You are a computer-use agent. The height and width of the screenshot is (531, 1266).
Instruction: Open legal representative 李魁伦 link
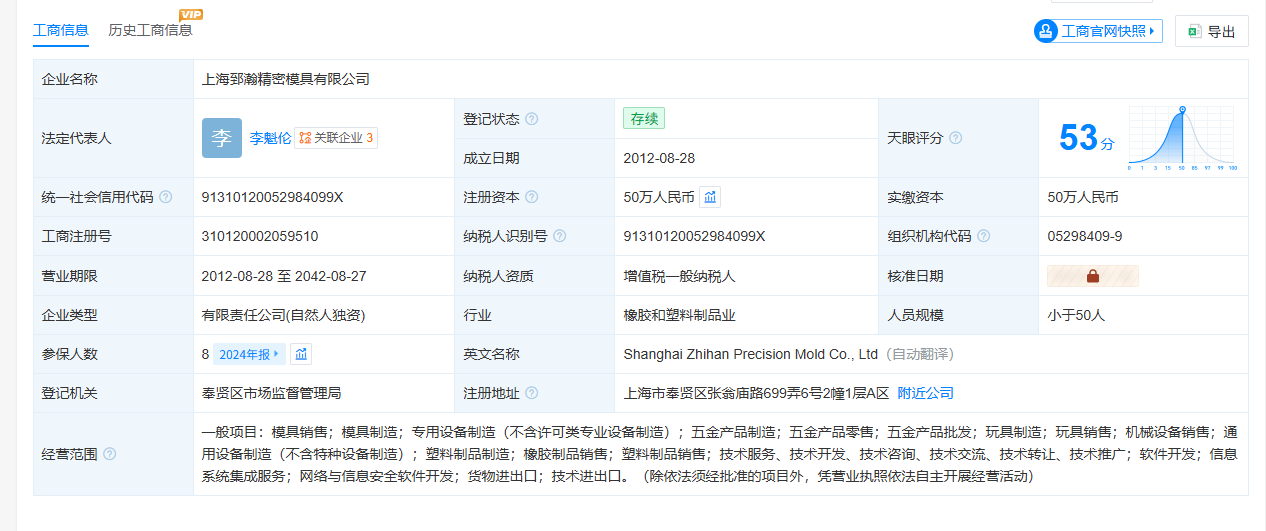point(270,138)
